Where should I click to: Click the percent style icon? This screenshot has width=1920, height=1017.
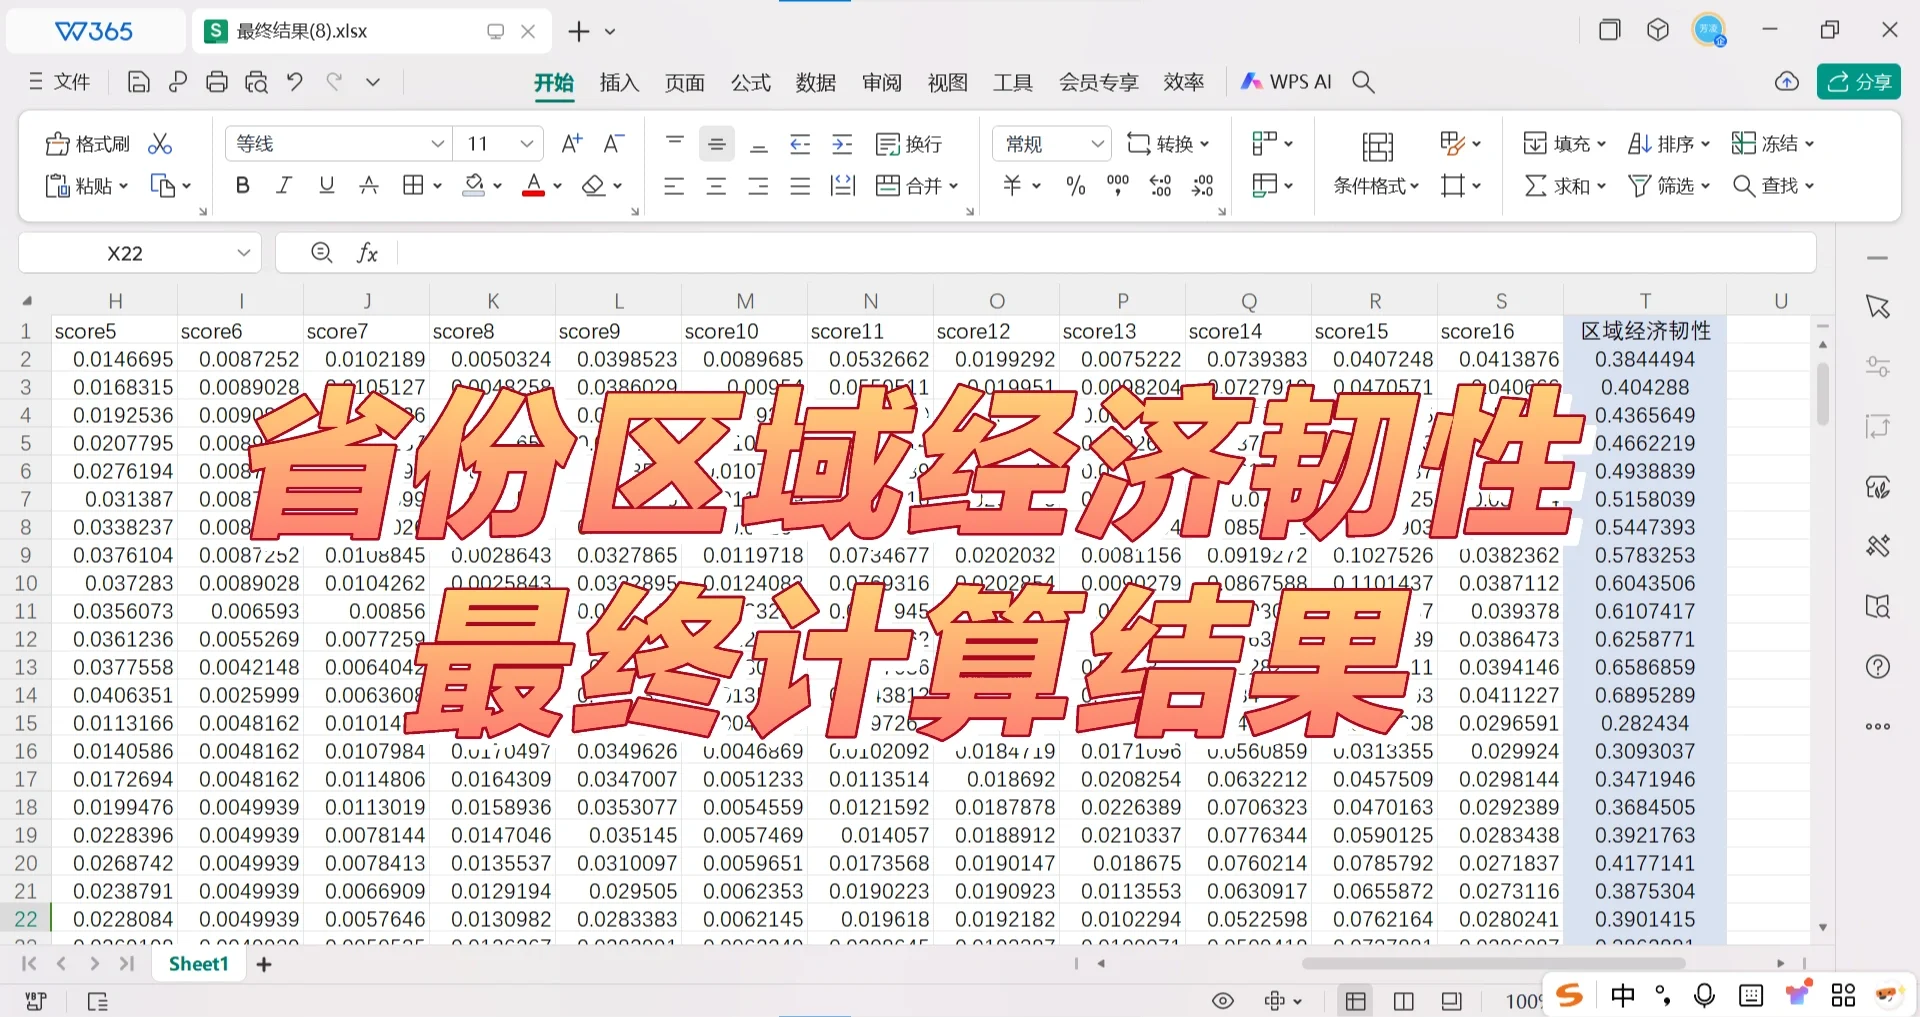pyautogui.click(x=1075, y=185)
